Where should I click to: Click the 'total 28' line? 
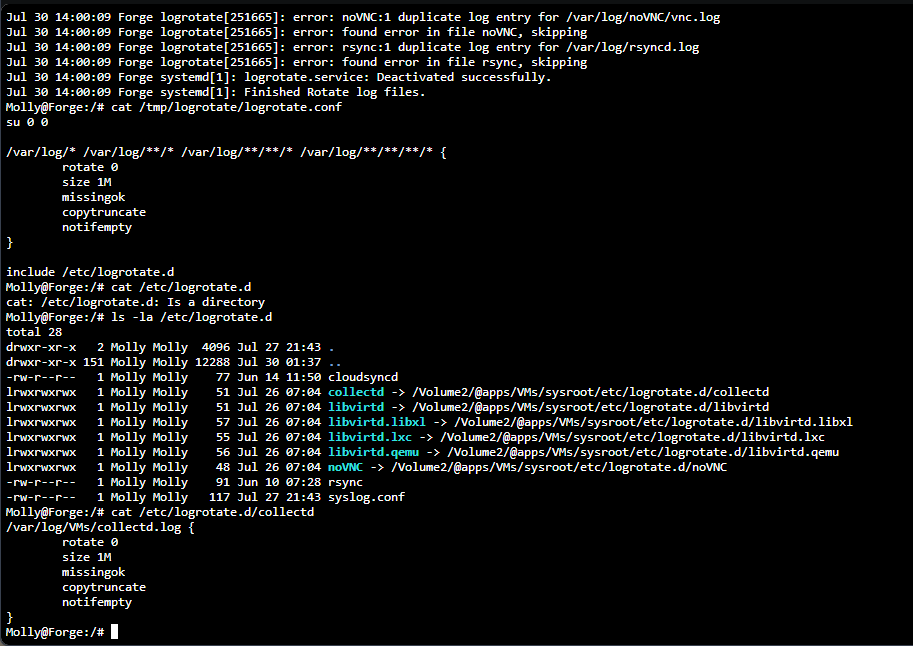pos(34,332)
